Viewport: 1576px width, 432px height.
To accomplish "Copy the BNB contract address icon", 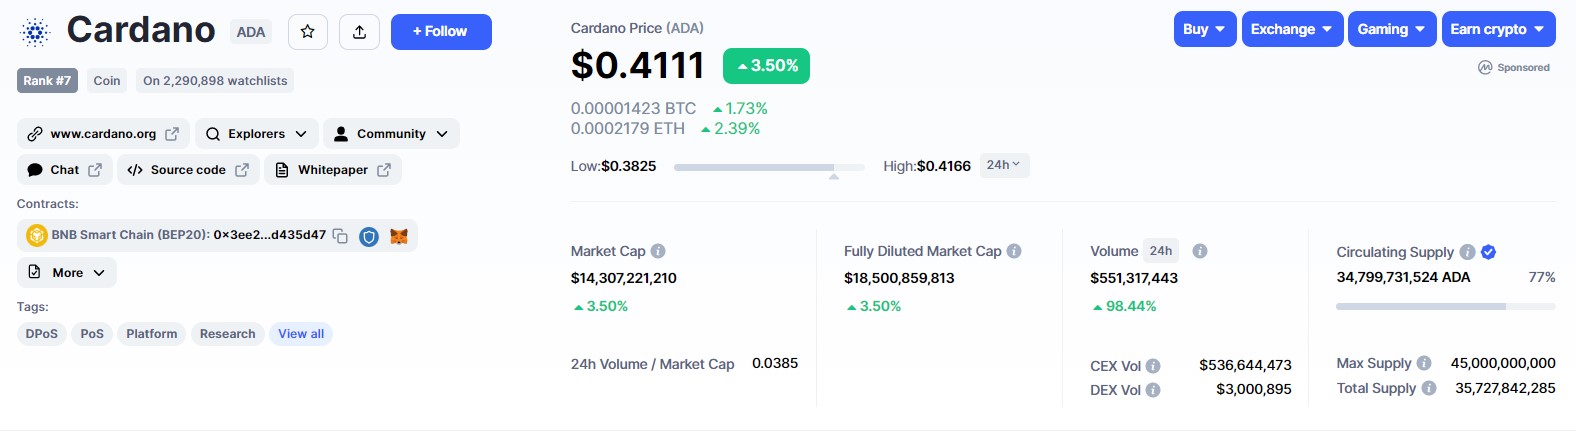I will (x=340, y=236).
